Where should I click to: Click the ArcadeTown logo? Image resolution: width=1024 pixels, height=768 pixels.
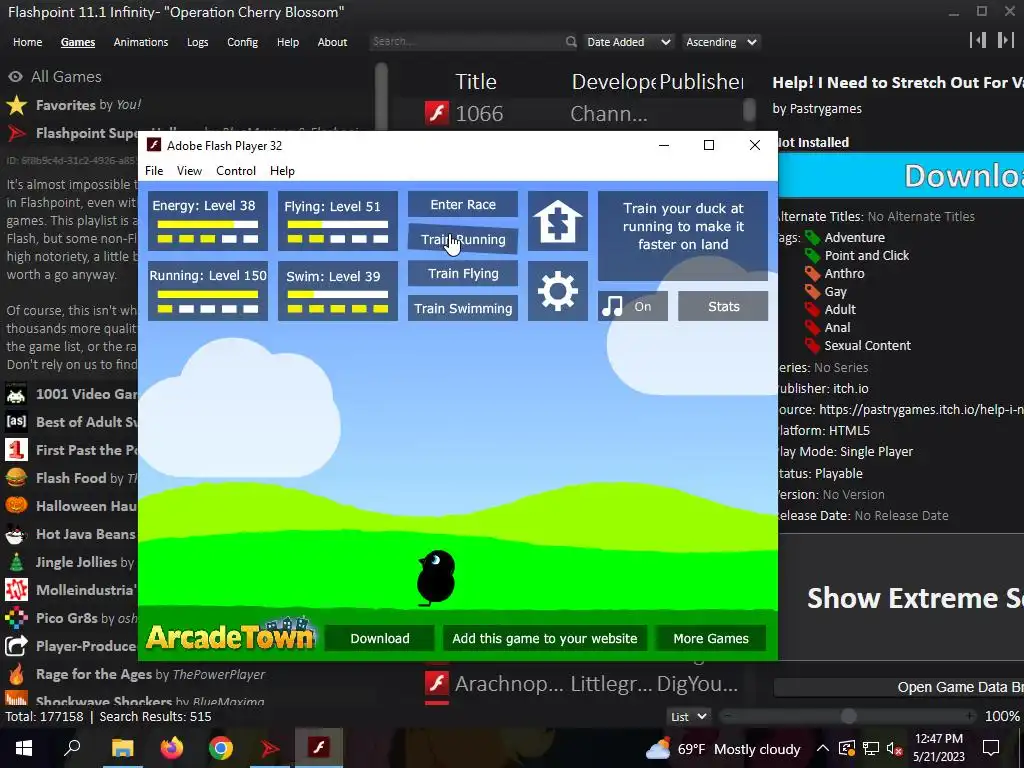point(230,635)
